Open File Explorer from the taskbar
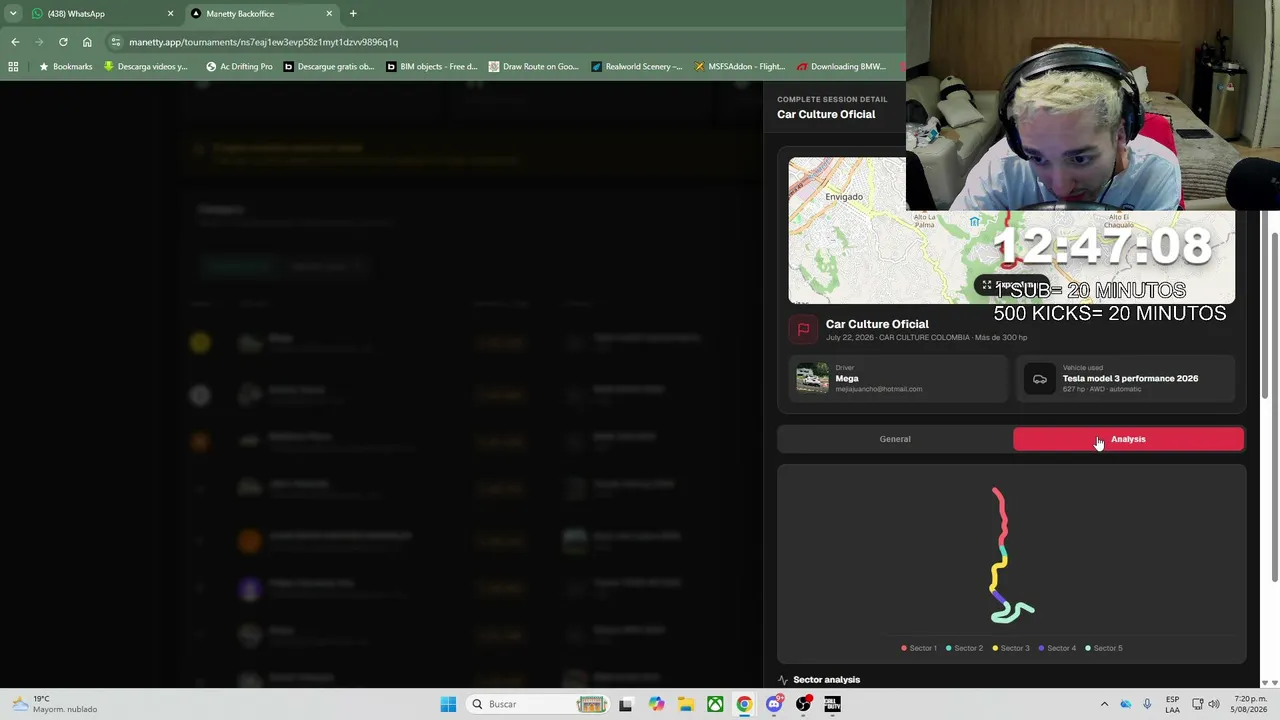The height and width of the screenshot is (720, 1280). 686,704
